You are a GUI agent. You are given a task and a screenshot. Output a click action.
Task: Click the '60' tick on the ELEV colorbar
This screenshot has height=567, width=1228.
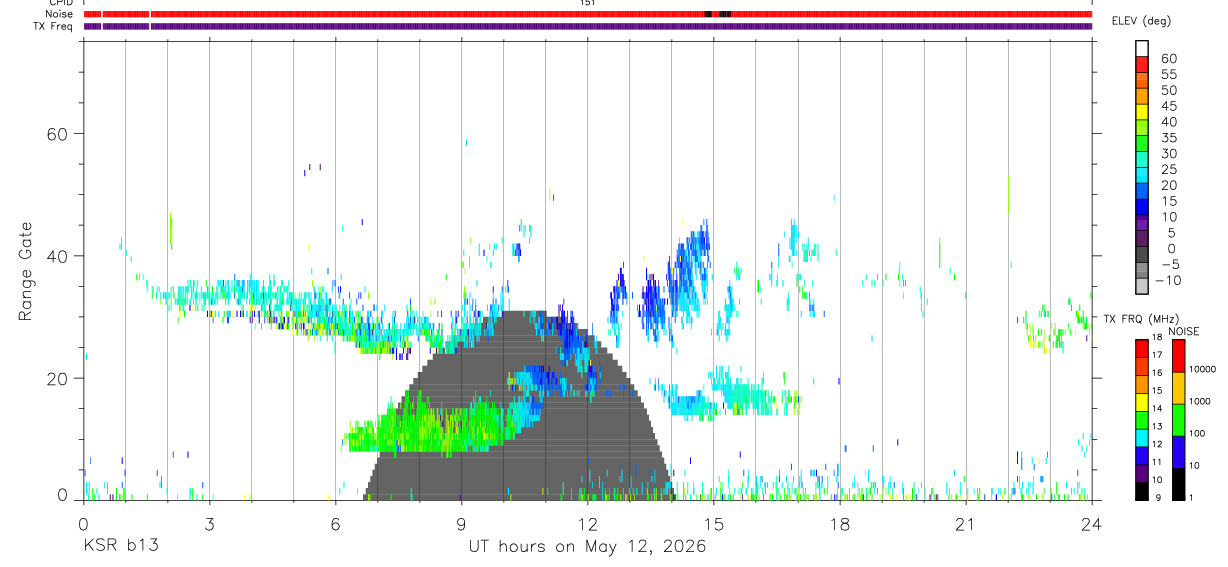[1168, 59]
